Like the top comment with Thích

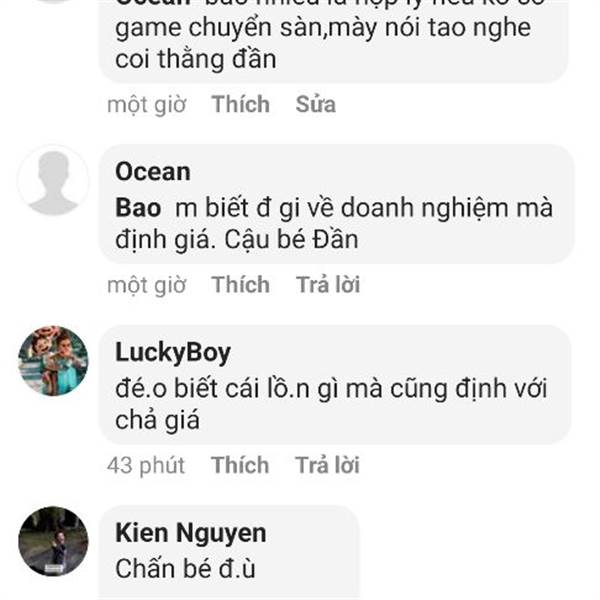241,104
